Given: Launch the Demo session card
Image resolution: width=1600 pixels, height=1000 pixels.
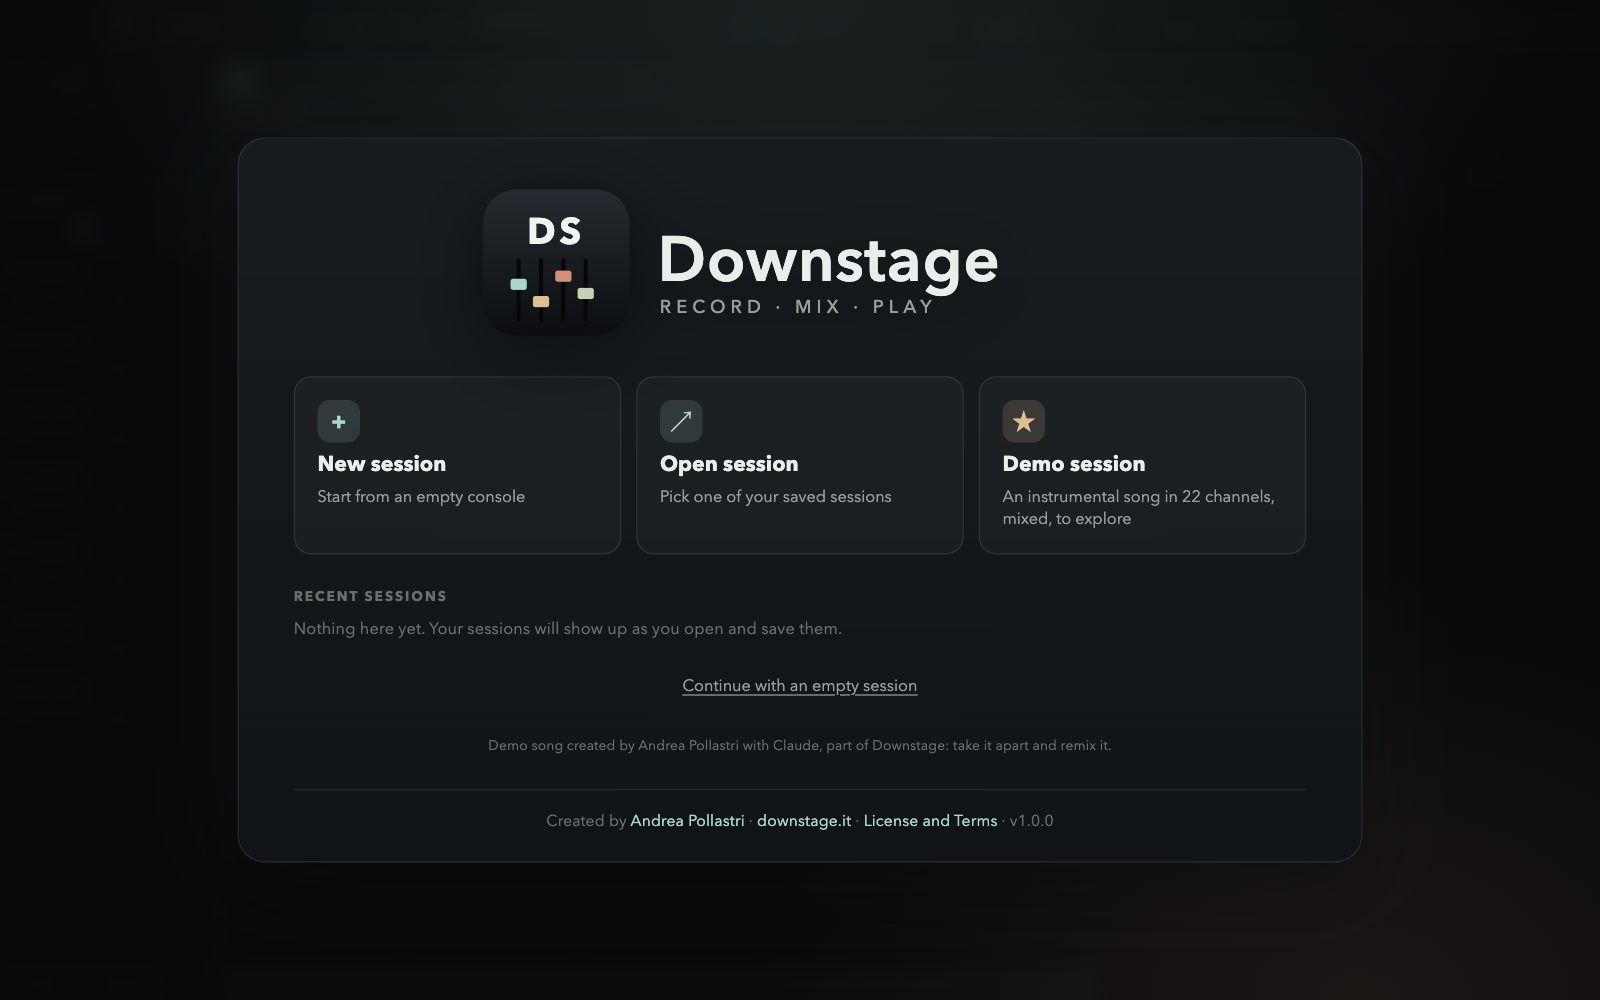Looking at the screenshot, I should coord(1142,465).
